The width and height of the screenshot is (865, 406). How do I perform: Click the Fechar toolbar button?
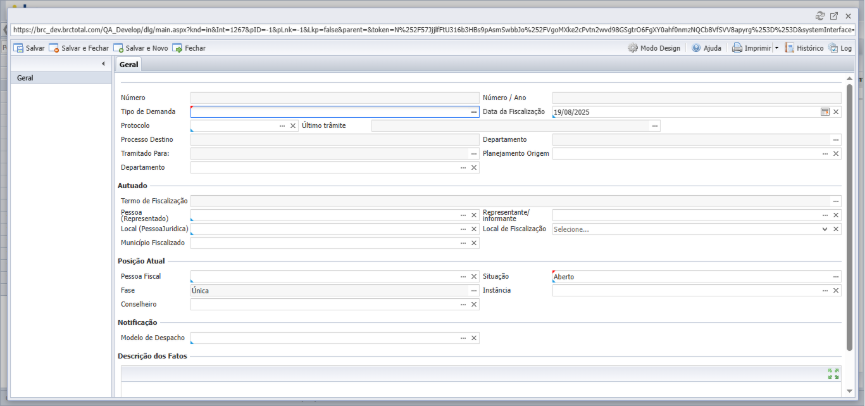coord(189,49)
